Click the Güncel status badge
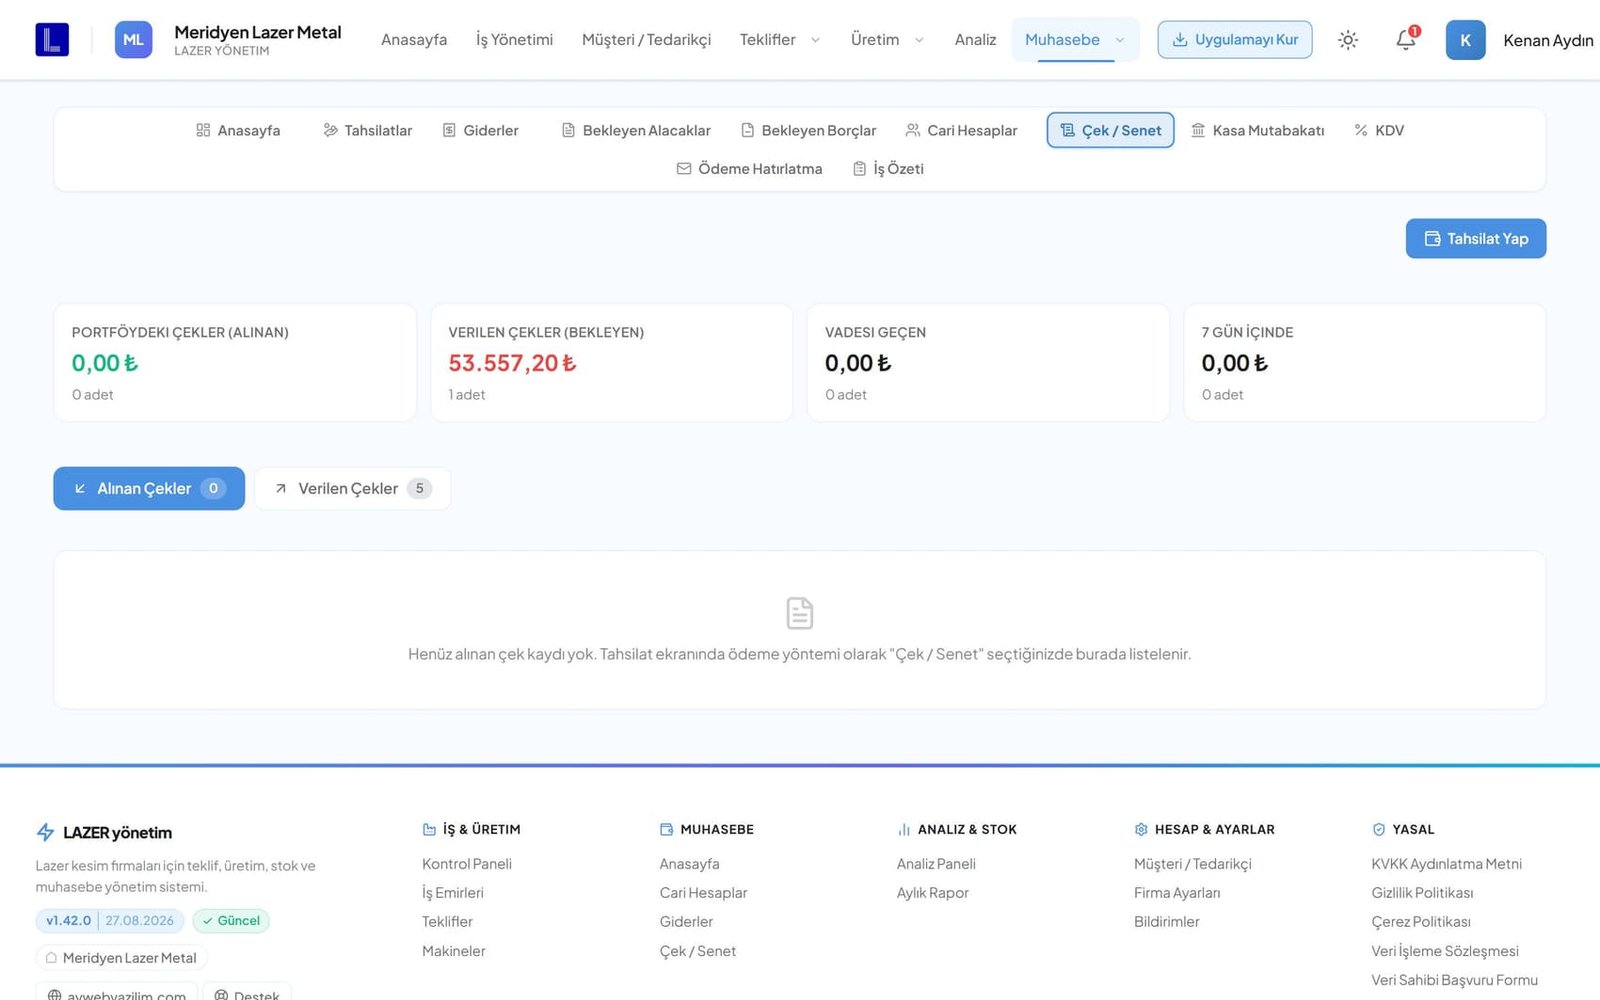The image size is (1600, 1000). pyautogui.click(x=231, y=921)
